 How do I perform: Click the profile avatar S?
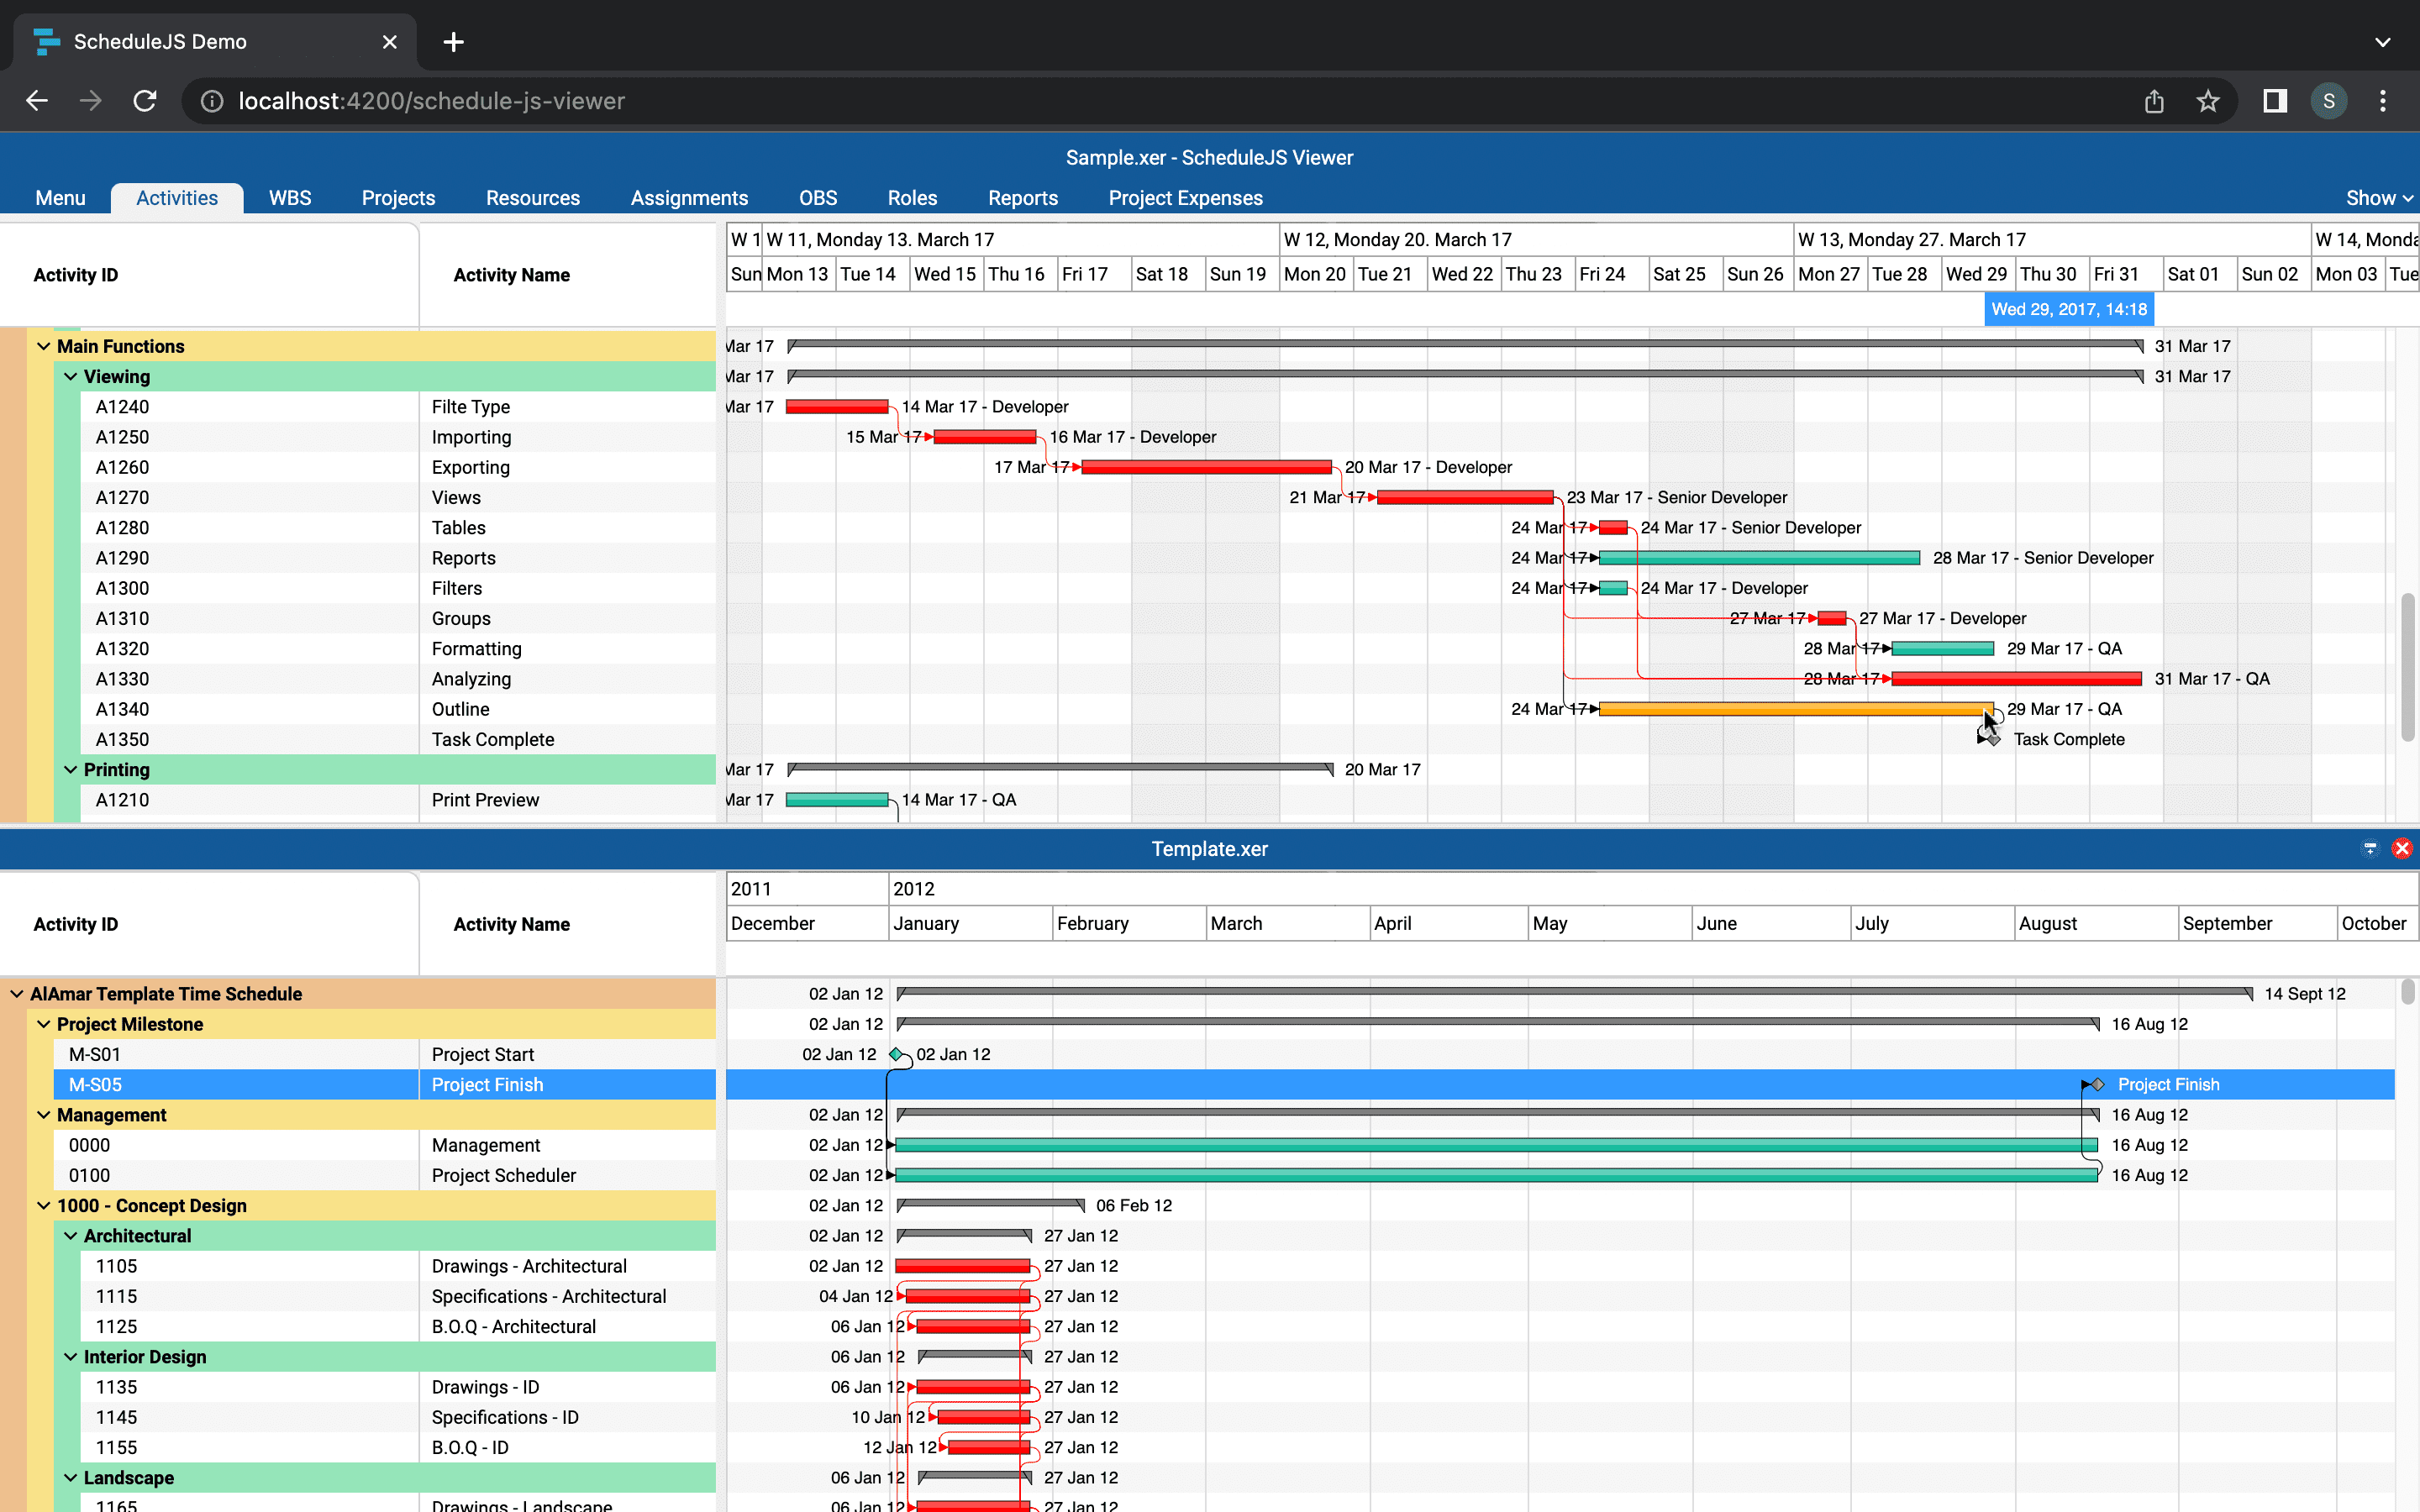pyautogui.click(x=2328, y=100)
